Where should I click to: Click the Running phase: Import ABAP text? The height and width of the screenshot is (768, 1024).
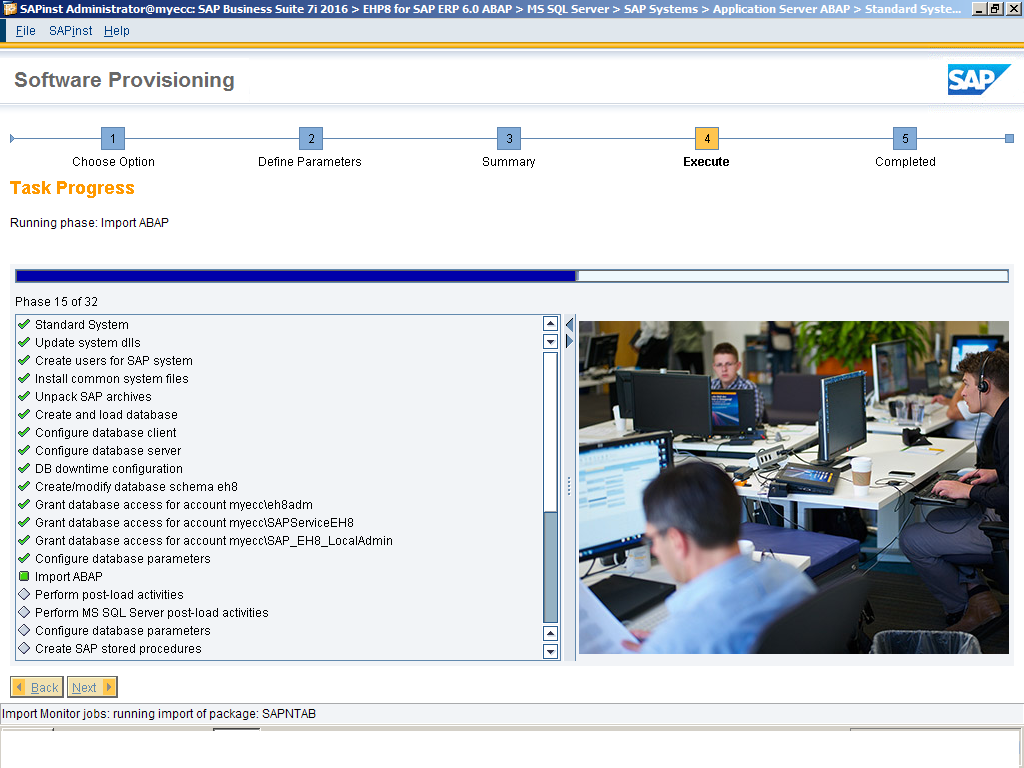click(89, 223)
